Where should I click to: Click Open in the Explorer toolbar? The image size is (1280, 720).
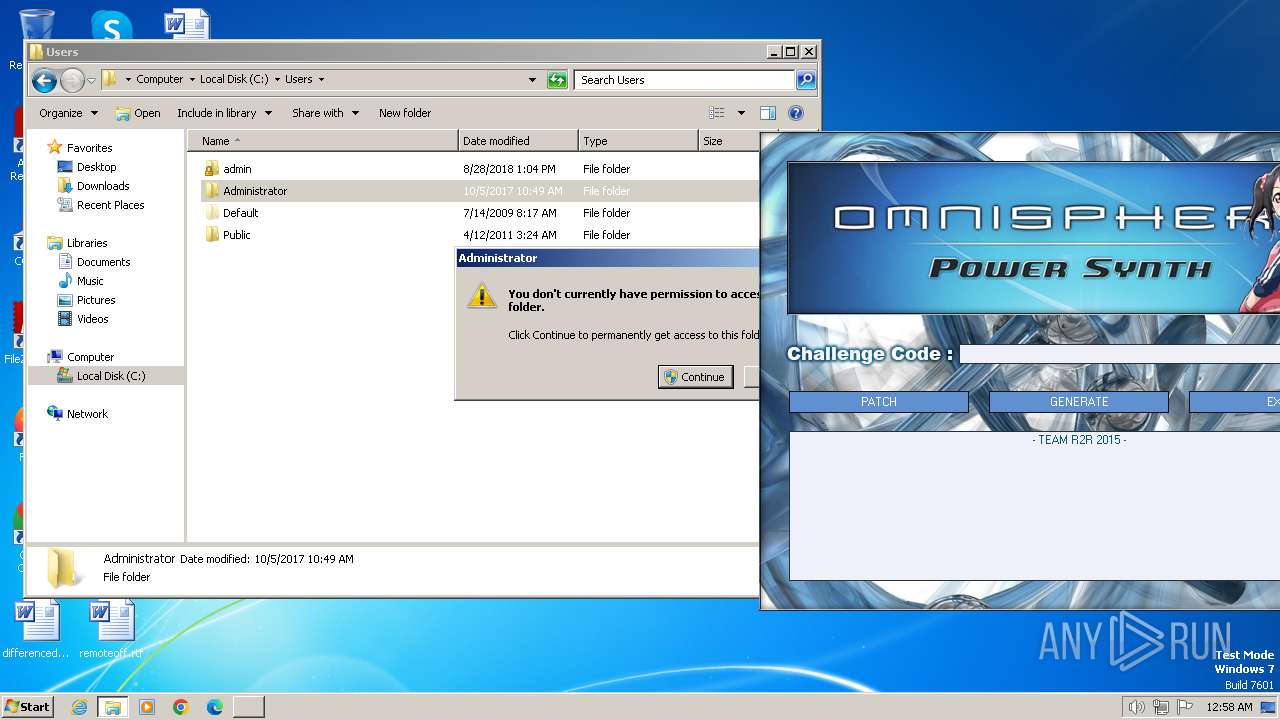click(138, 113)
